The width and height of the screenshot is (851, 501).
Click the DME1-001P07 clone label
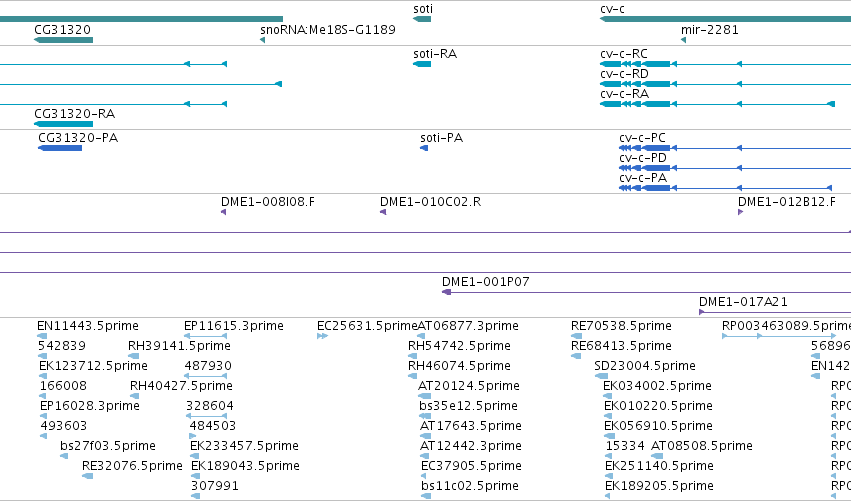486,282
